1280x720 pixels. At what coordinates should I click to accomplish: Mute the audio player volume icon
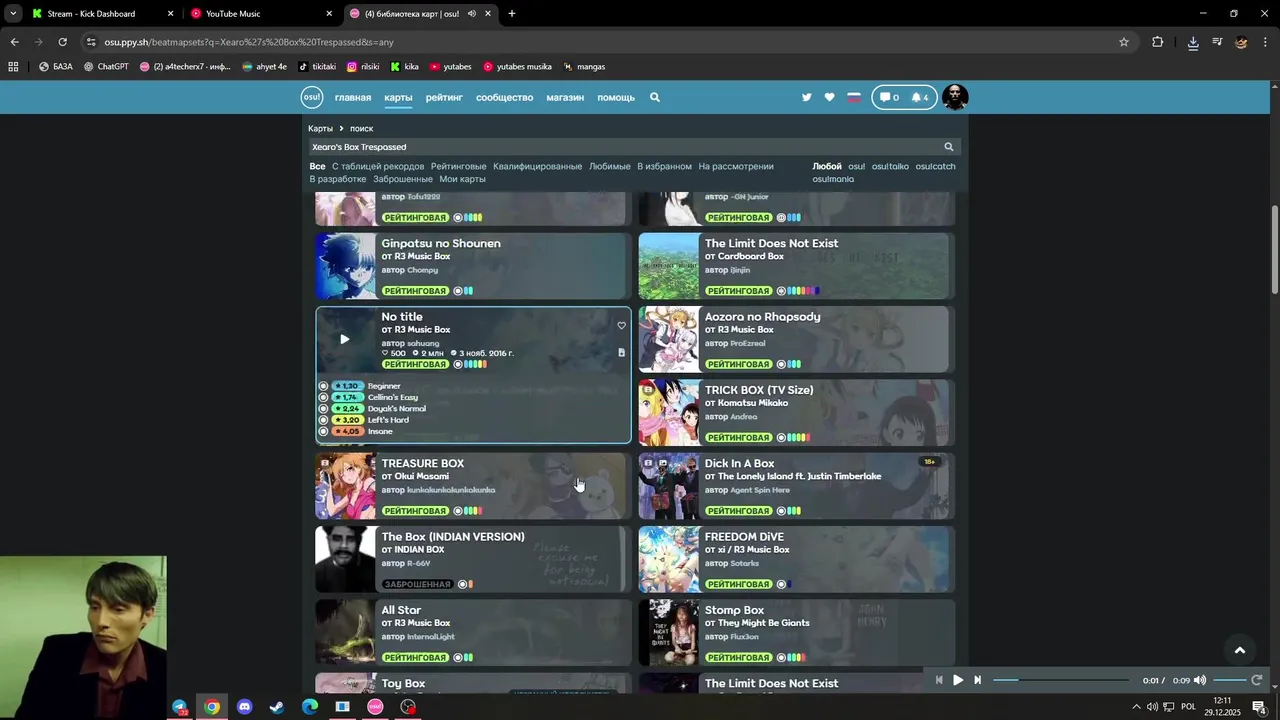pyautogui.click(x=1200, y=680)
